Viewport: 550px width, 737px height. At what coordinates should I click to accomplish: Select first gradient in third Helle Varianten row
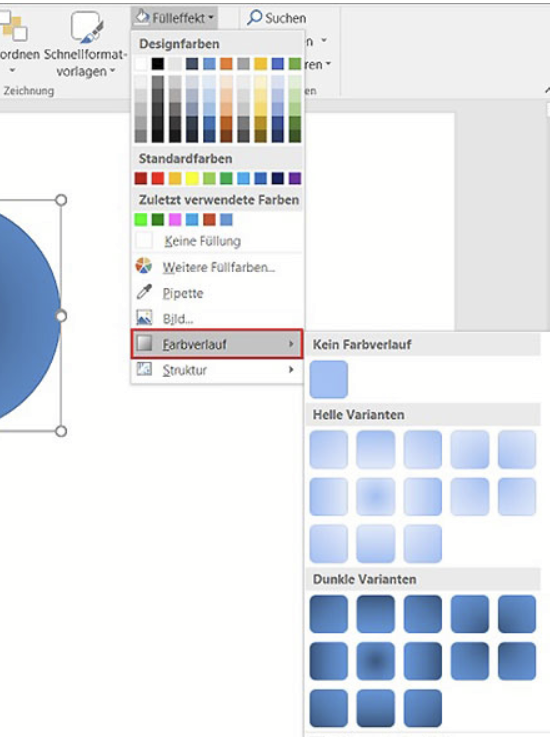point(329,544)
